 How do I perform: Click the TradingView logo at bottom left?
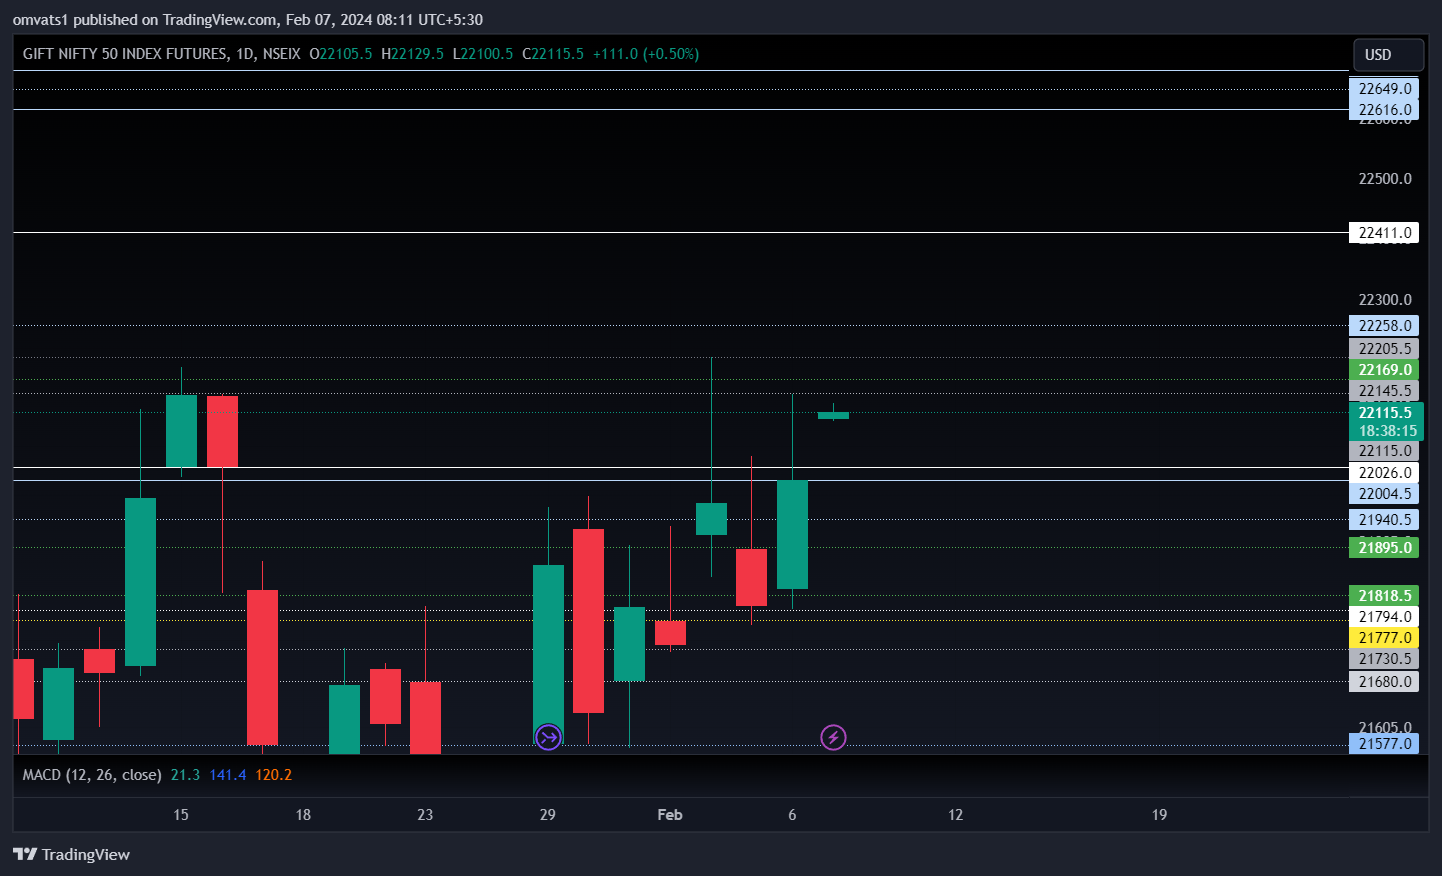(71, 854)
